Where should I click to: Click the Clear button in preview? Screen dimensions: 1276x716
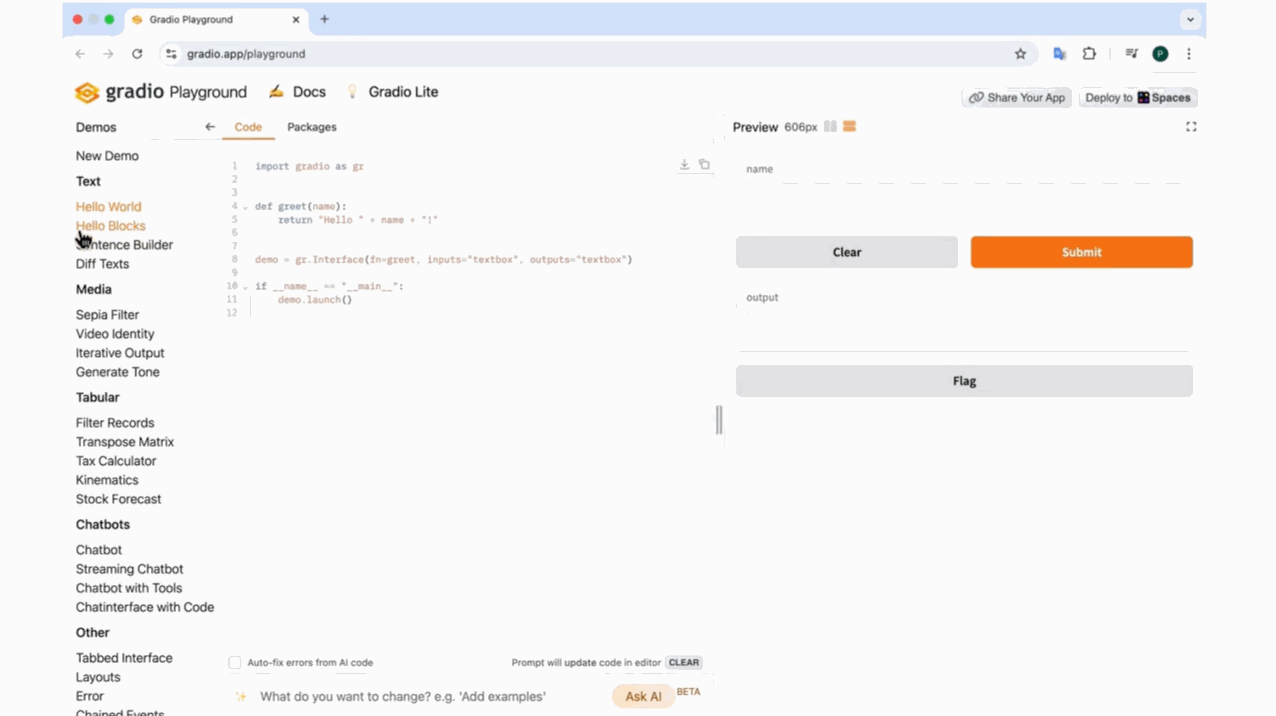click(x=847, y=252)
